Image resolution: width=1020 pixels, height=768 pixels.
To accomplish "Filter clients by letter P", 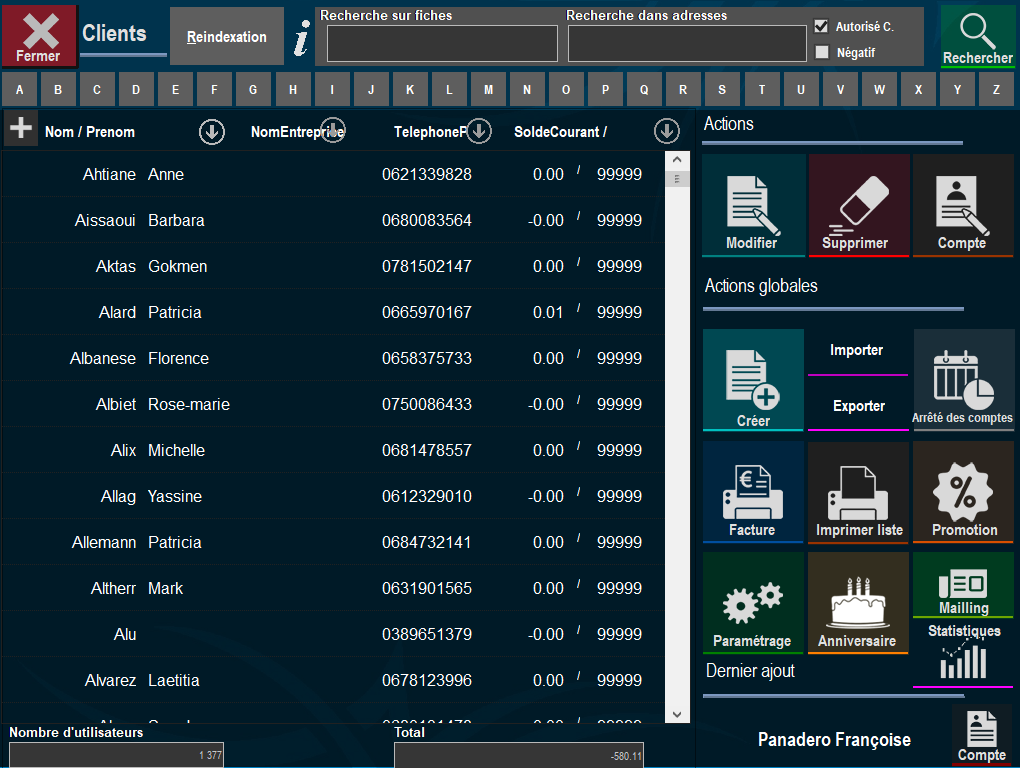I will 605,89.
